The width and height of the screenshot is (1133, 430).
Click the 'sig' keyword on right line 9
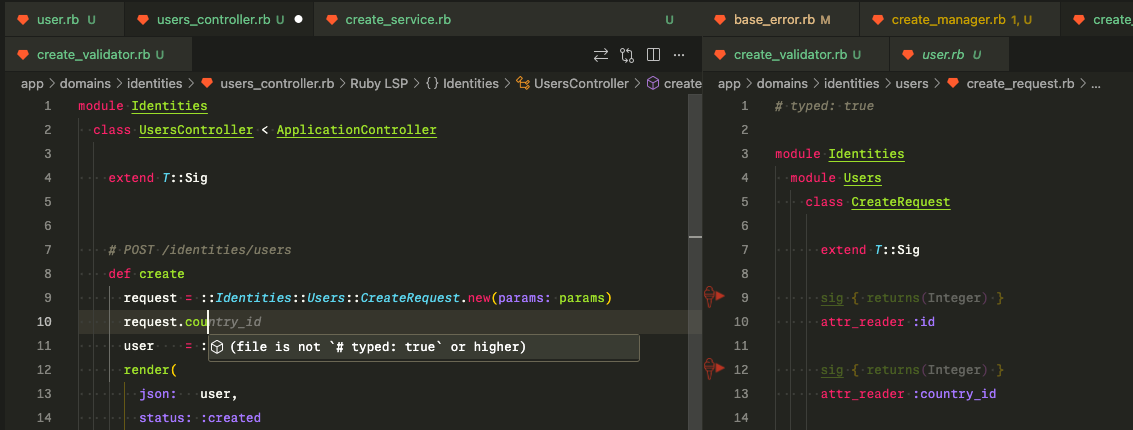(832, 298)
